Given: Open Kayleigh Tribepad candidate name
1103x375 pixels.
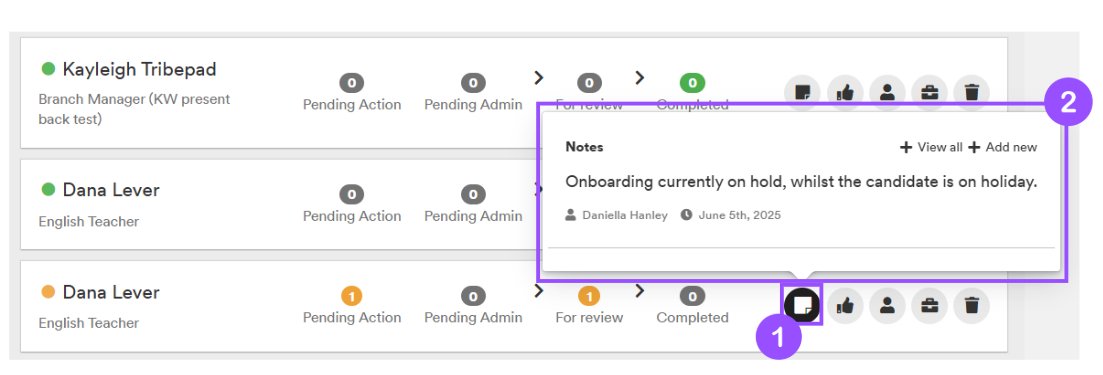Looking at the screenshot, I should pos(139,69).
